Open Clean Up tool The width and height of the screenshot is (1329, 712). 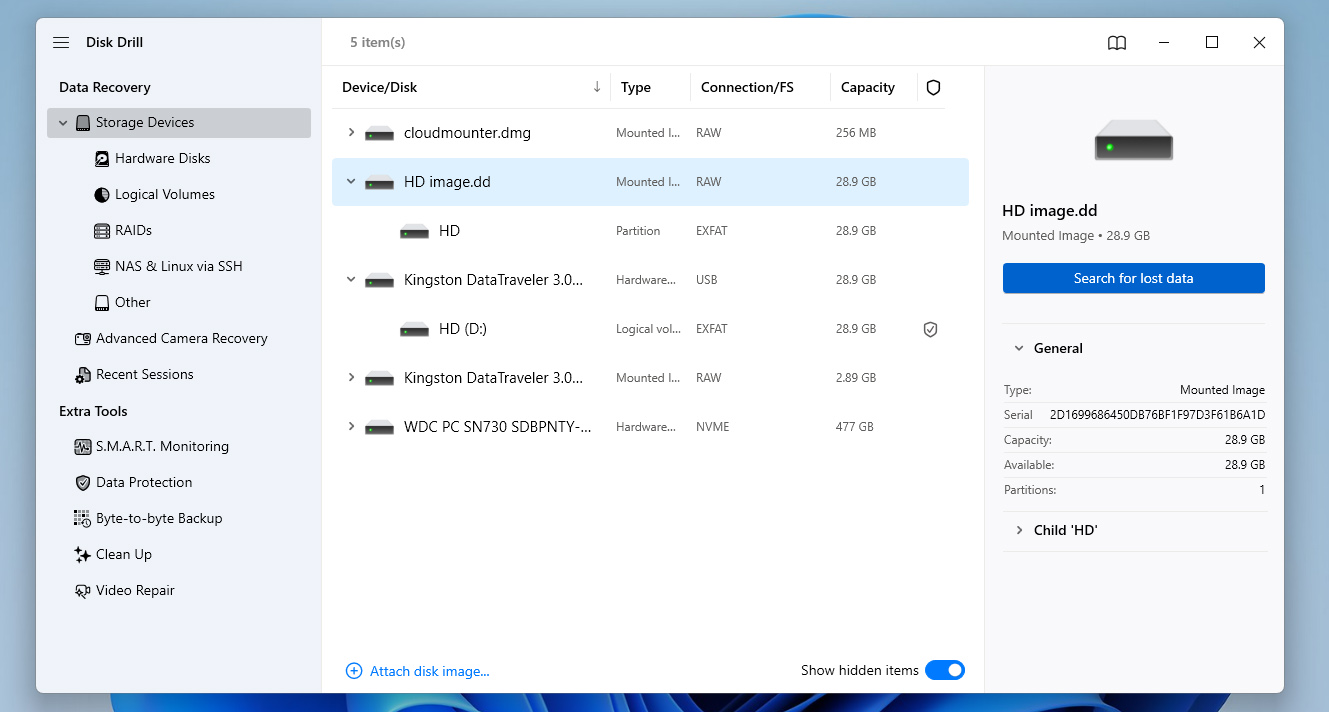pos(124,555)
